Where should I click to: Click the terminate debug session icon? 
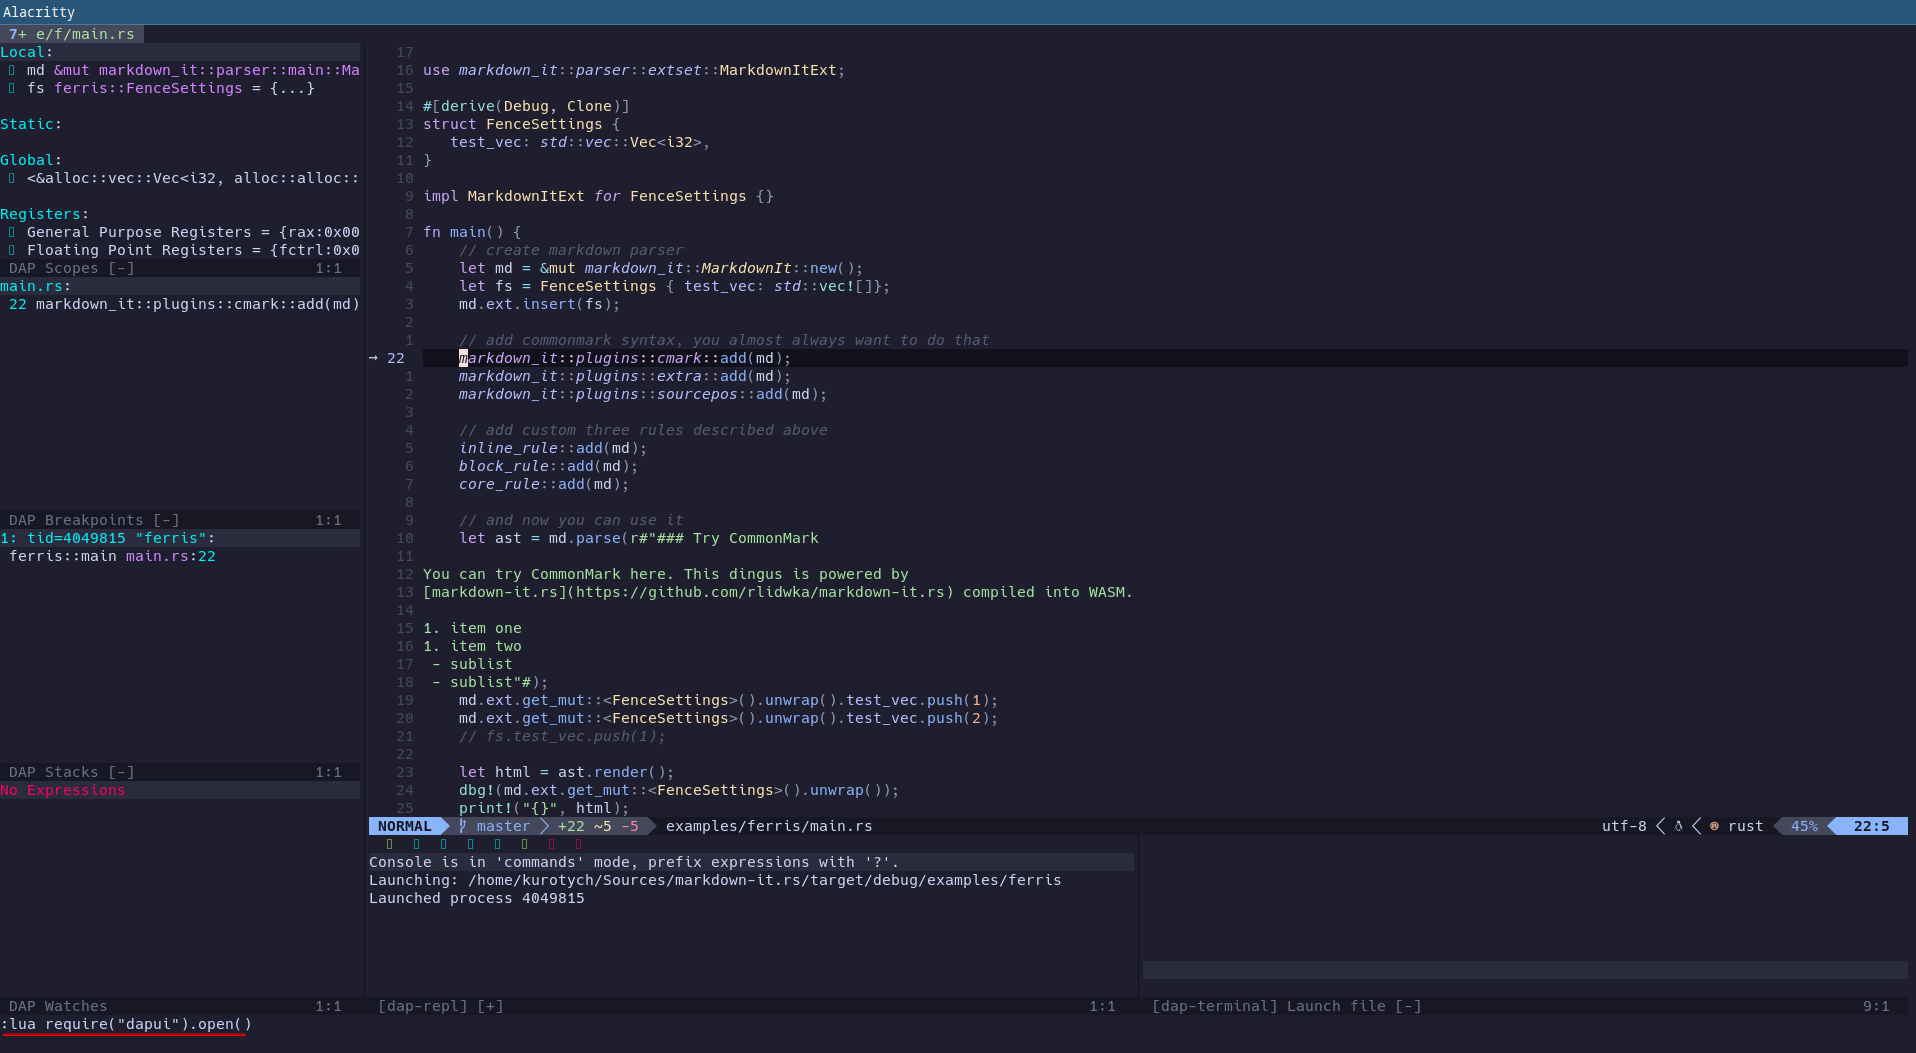pos(552,844)
